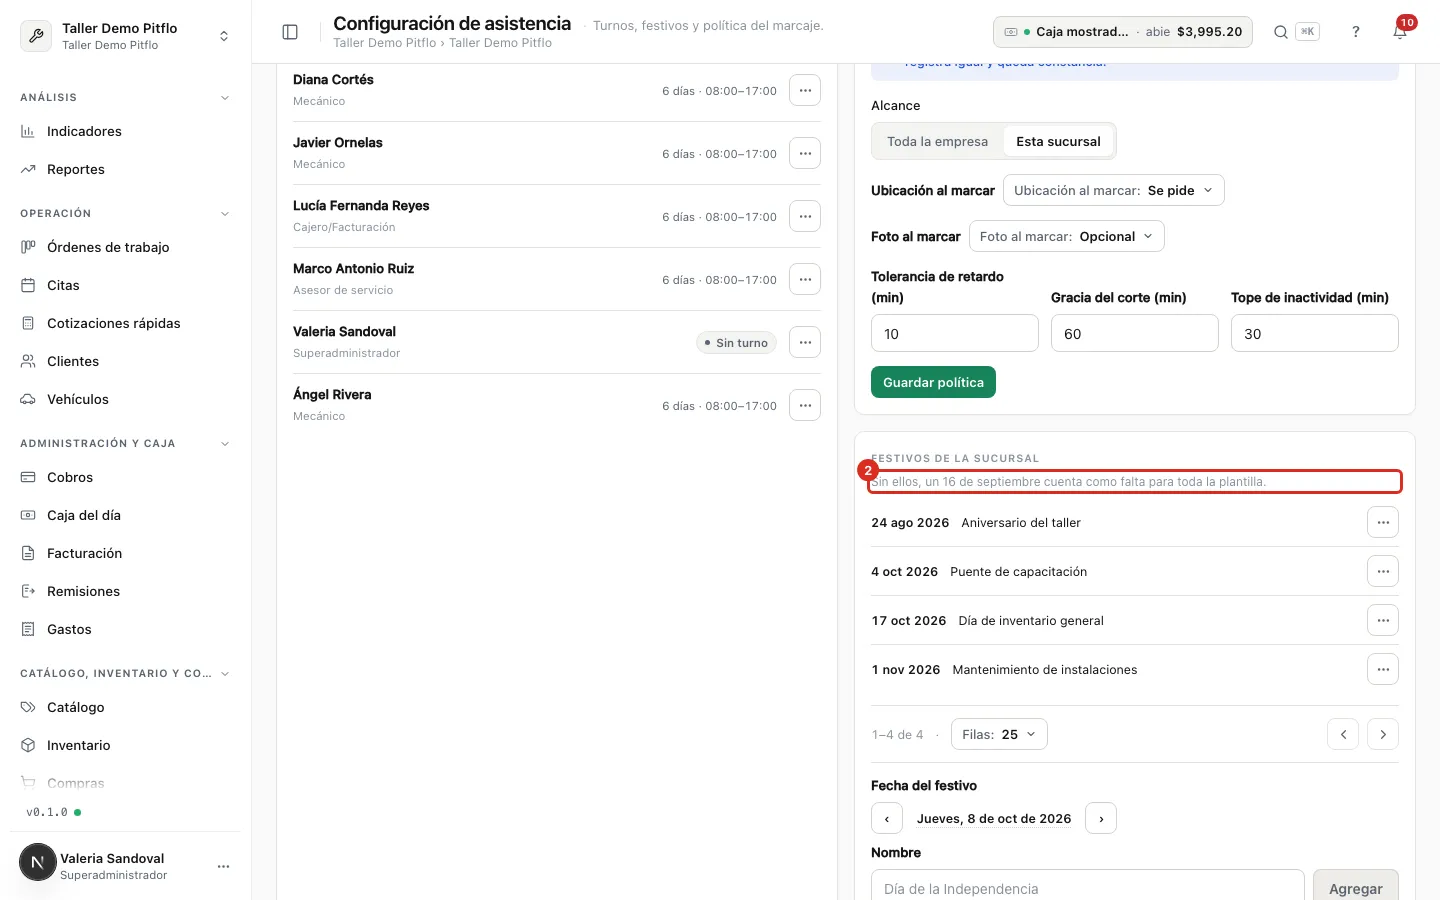The width and height of the screenshot is (1440, 900).
Task: Open Filas 25 rows dropdown
Action: tap(999, 734)
